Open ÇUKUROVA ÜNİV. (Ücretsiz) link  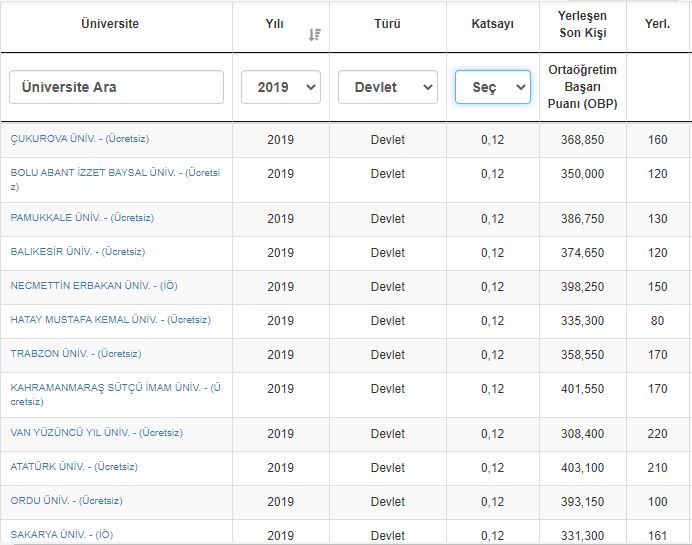tap(80, 139)
